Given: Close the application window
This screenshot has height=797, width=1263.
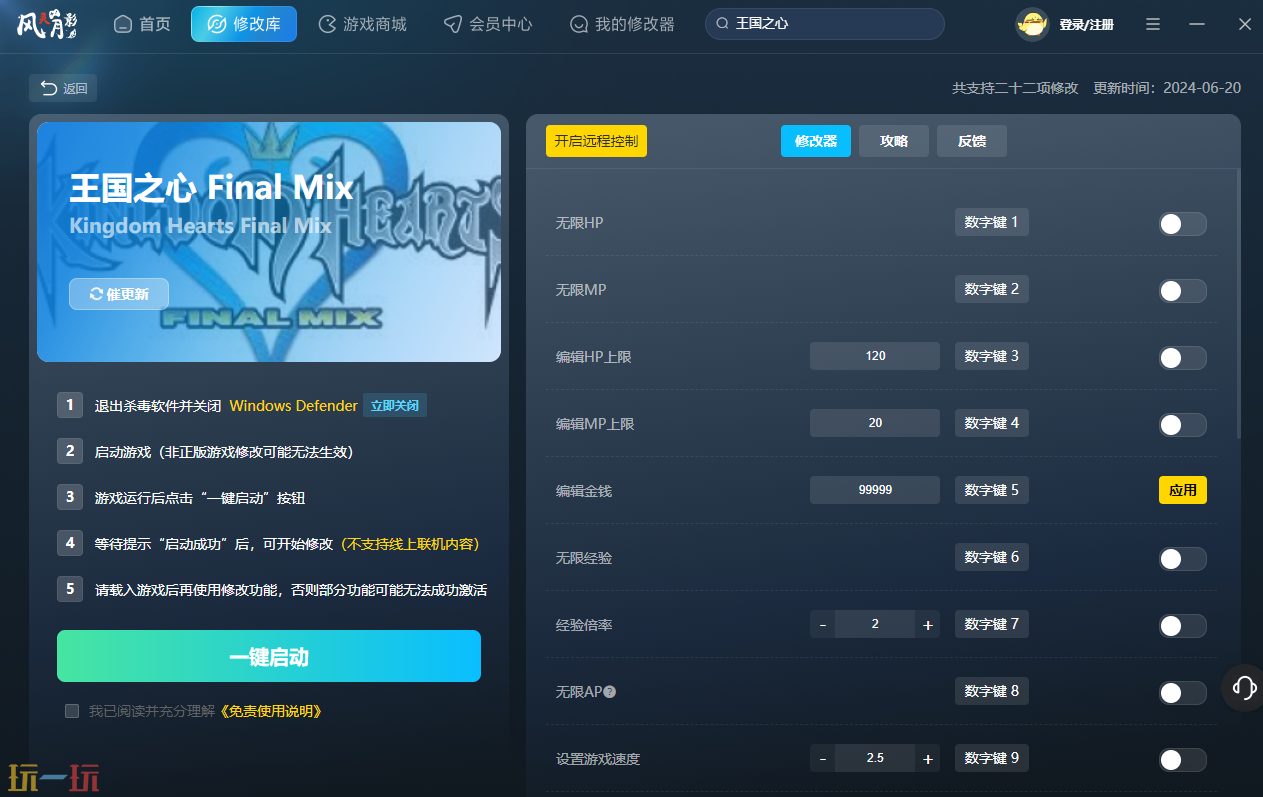Looking at the screenshot, I should [x=1244, y=24].
